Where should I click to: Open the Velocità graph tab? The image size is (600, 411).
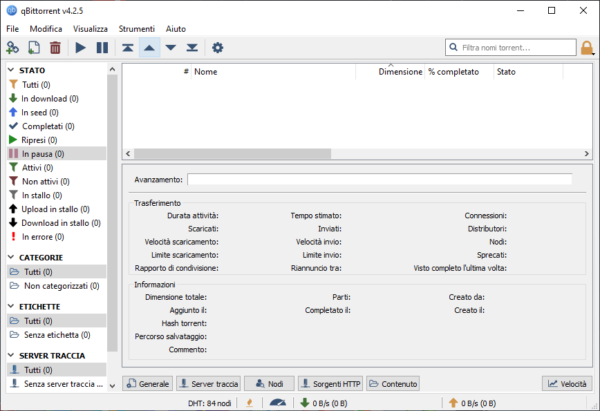[567, 383]
